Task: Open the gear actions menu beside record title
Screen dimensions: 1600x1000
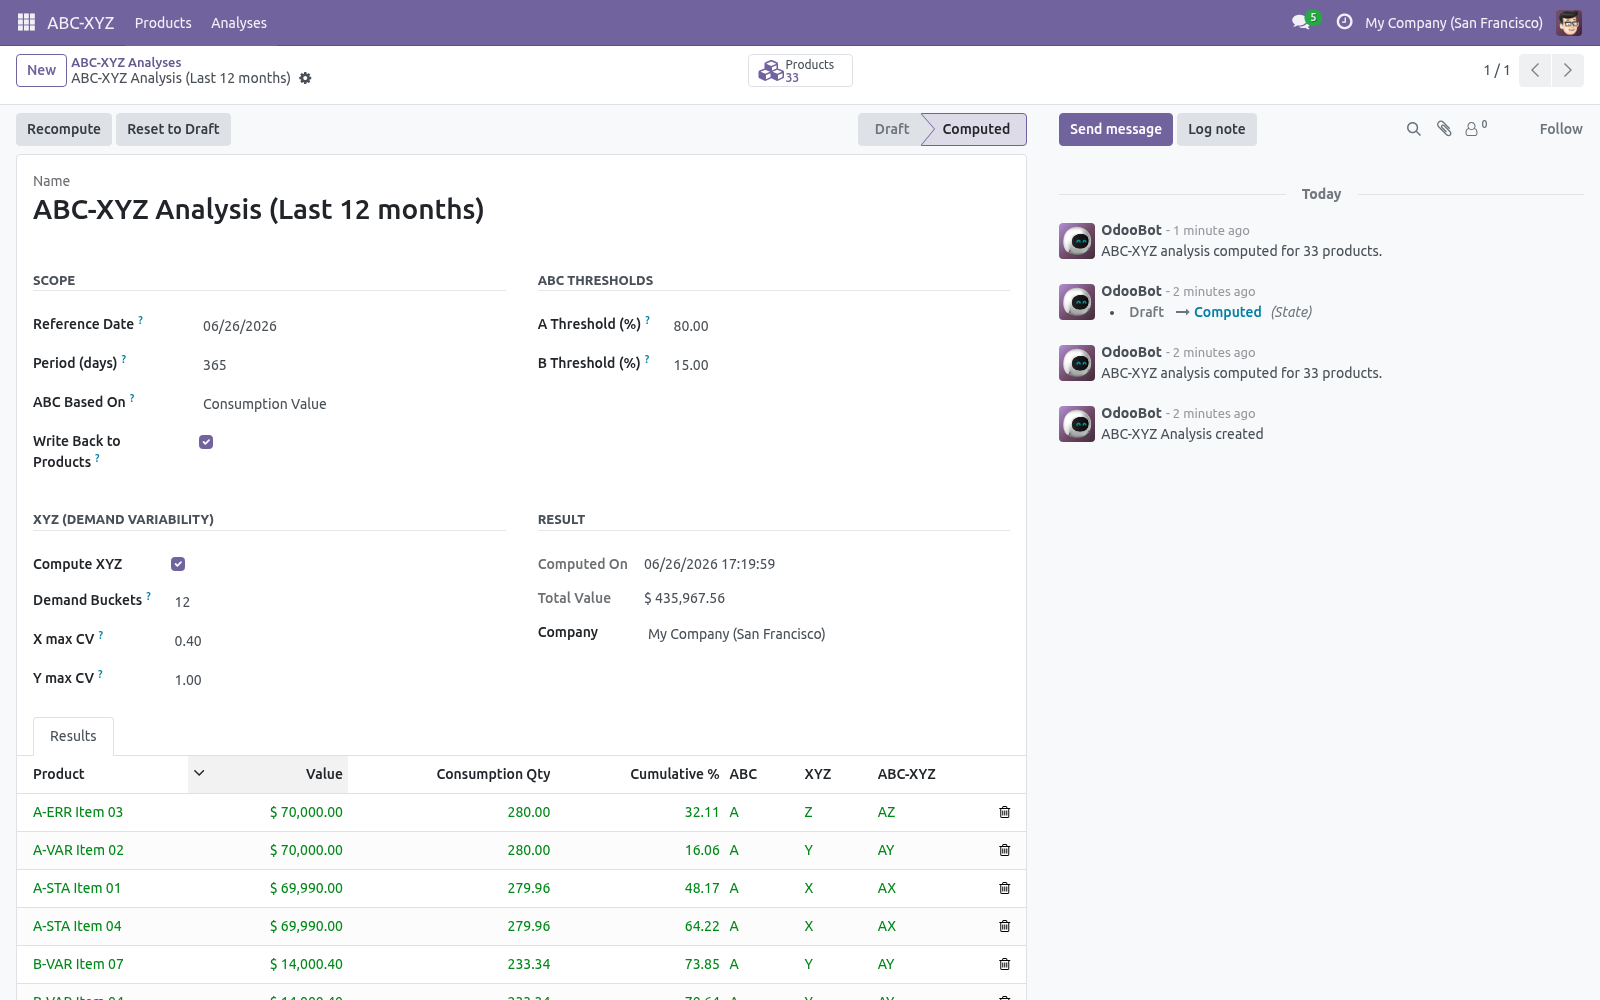Action: [x=306, y=78]
